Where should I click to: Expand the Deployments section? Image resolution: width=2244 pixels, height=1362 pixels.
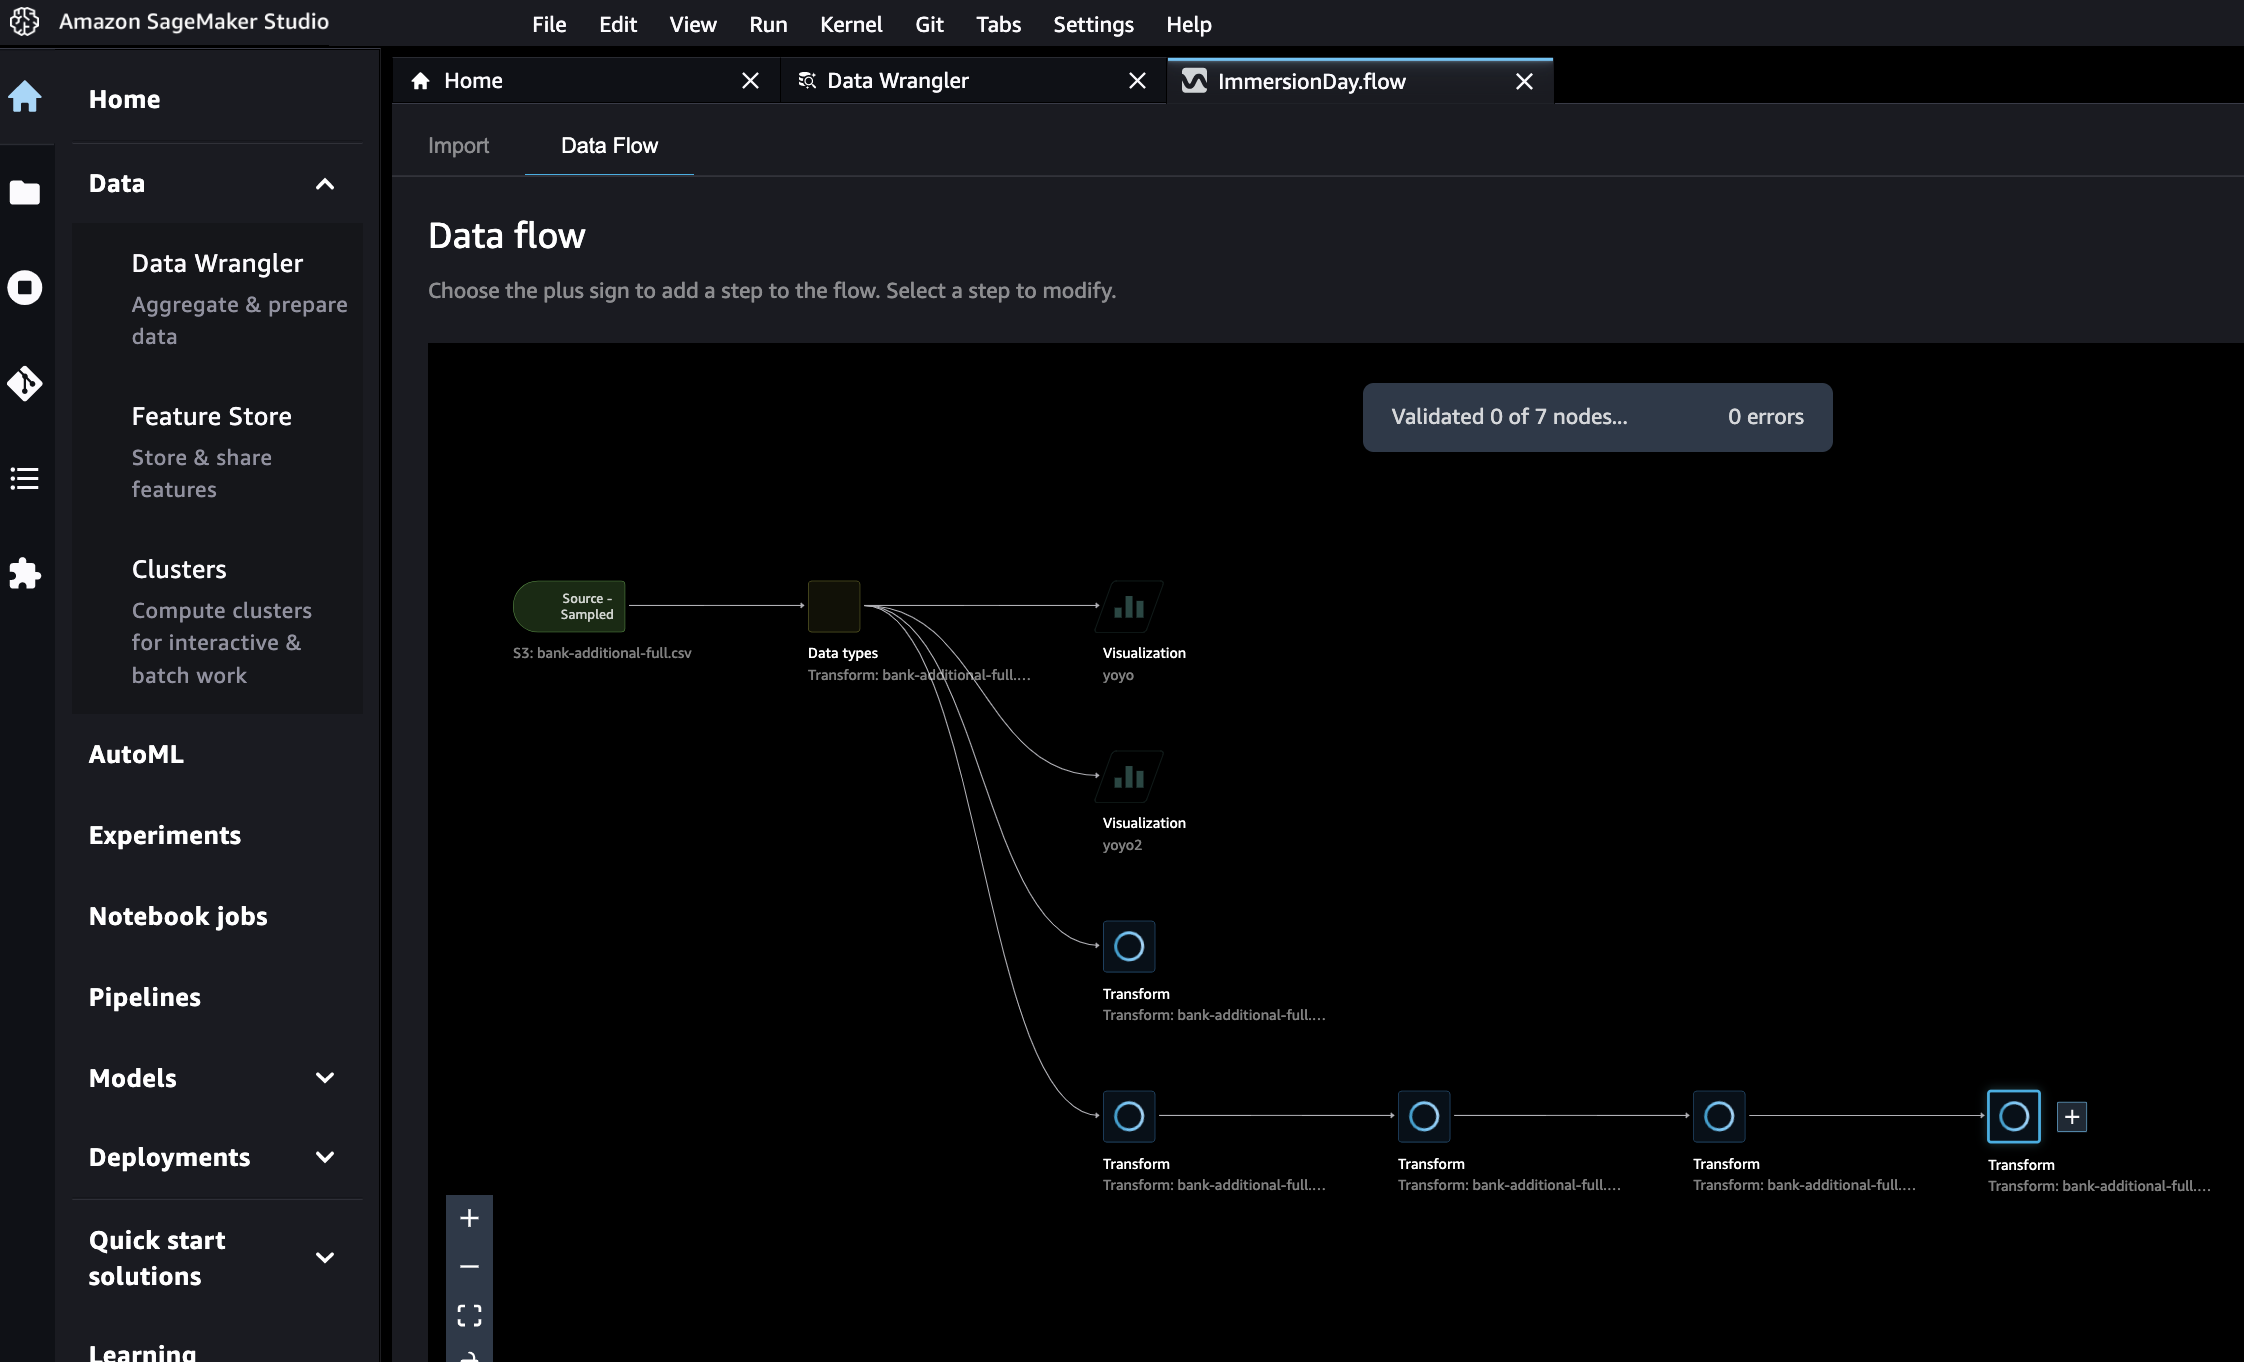point(324,1157)
